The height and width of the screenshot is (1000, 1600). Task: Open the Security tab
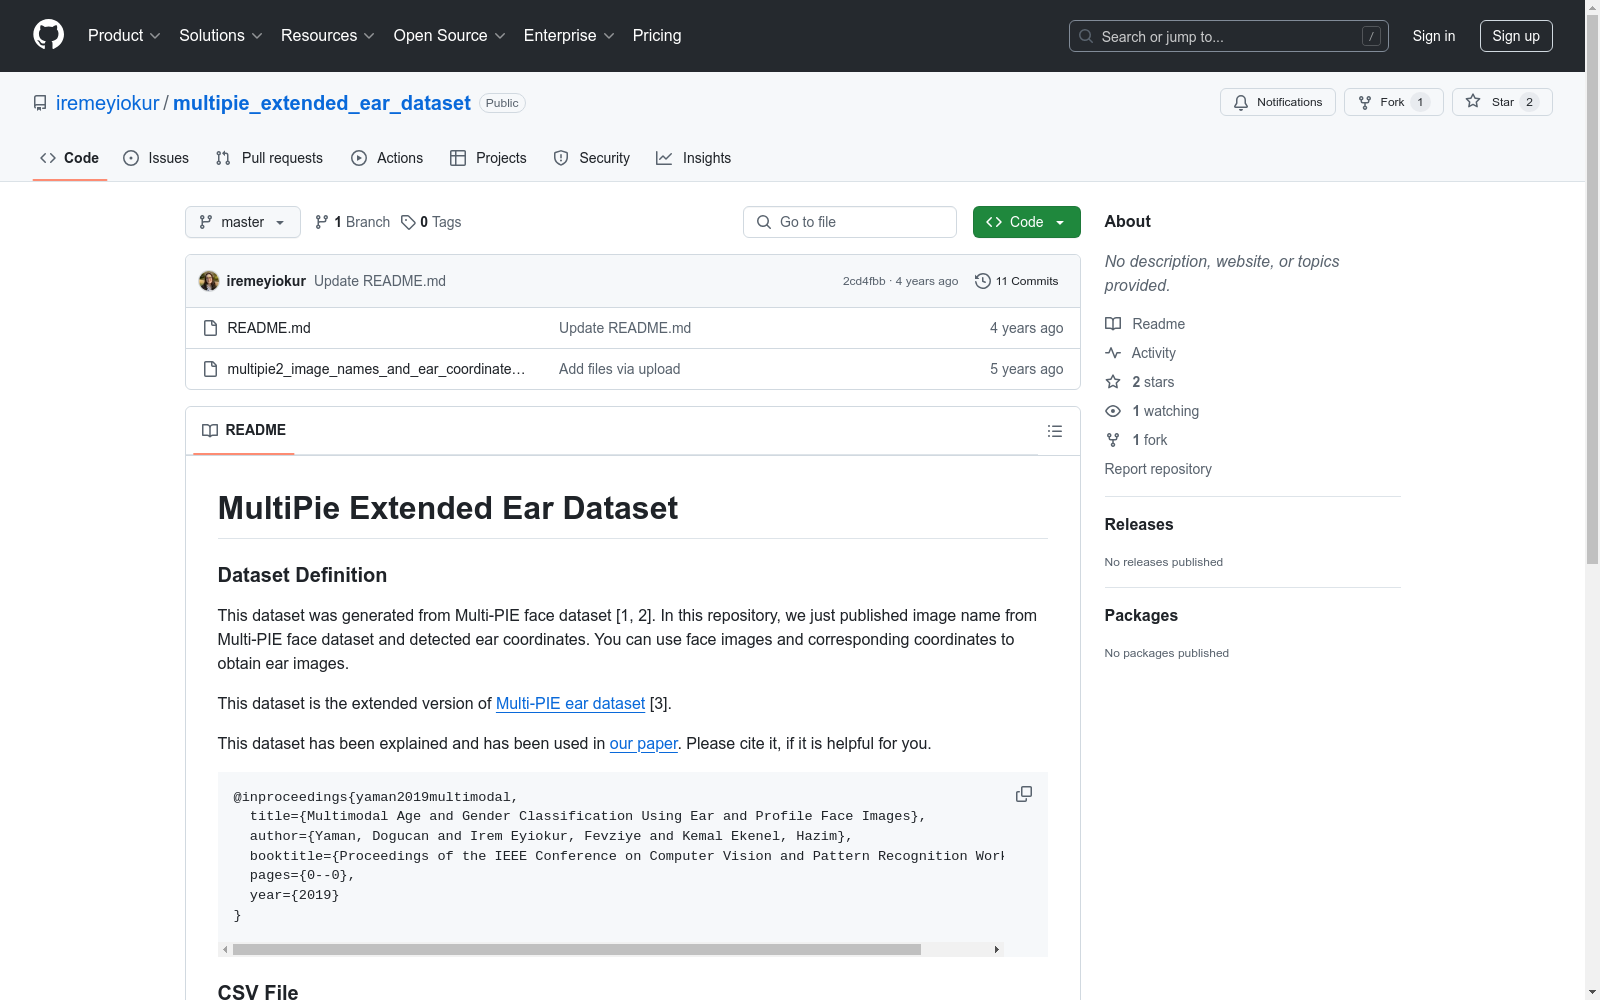click(x=592, y=158)
